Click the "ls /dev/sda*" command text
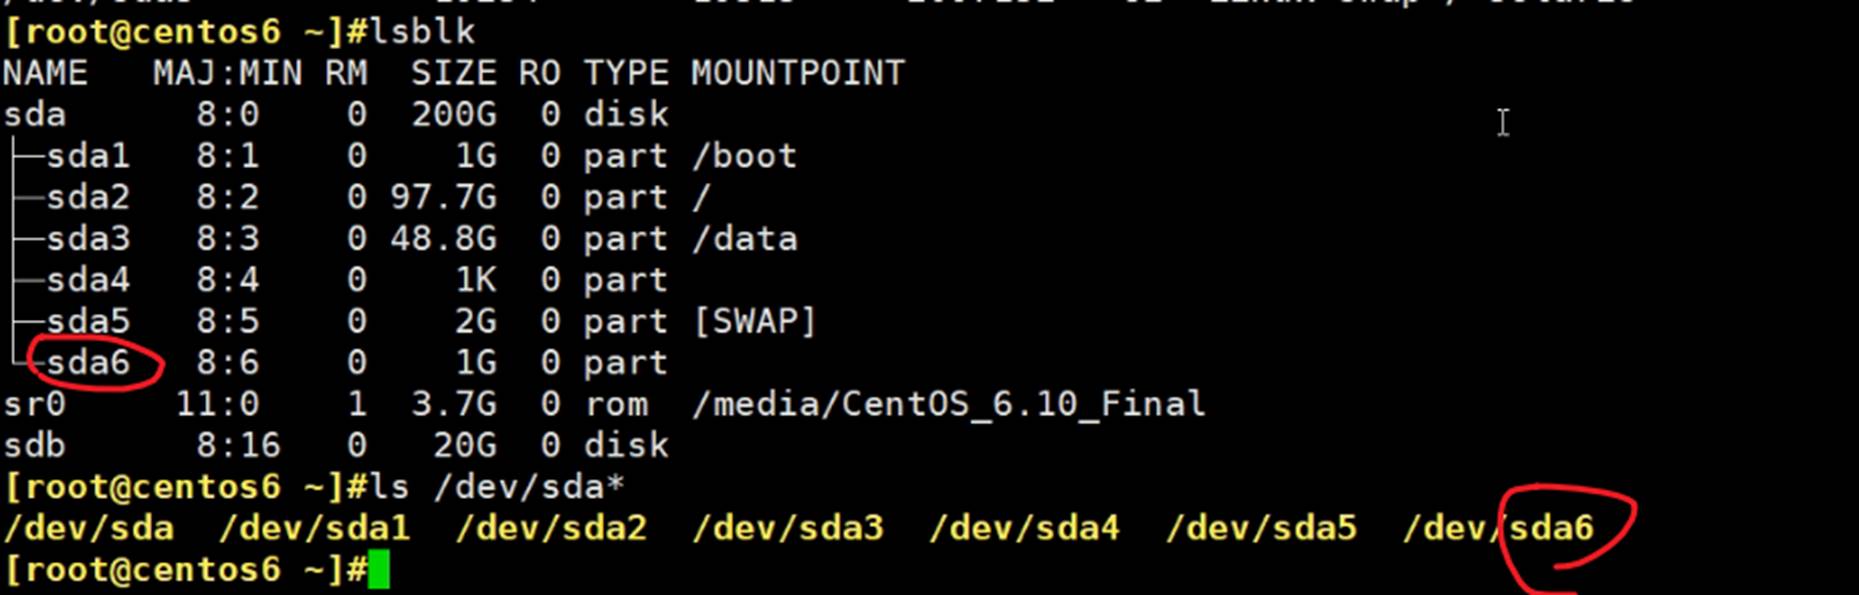The width and height of the screenshot is (1859, 595). point(497,487)
